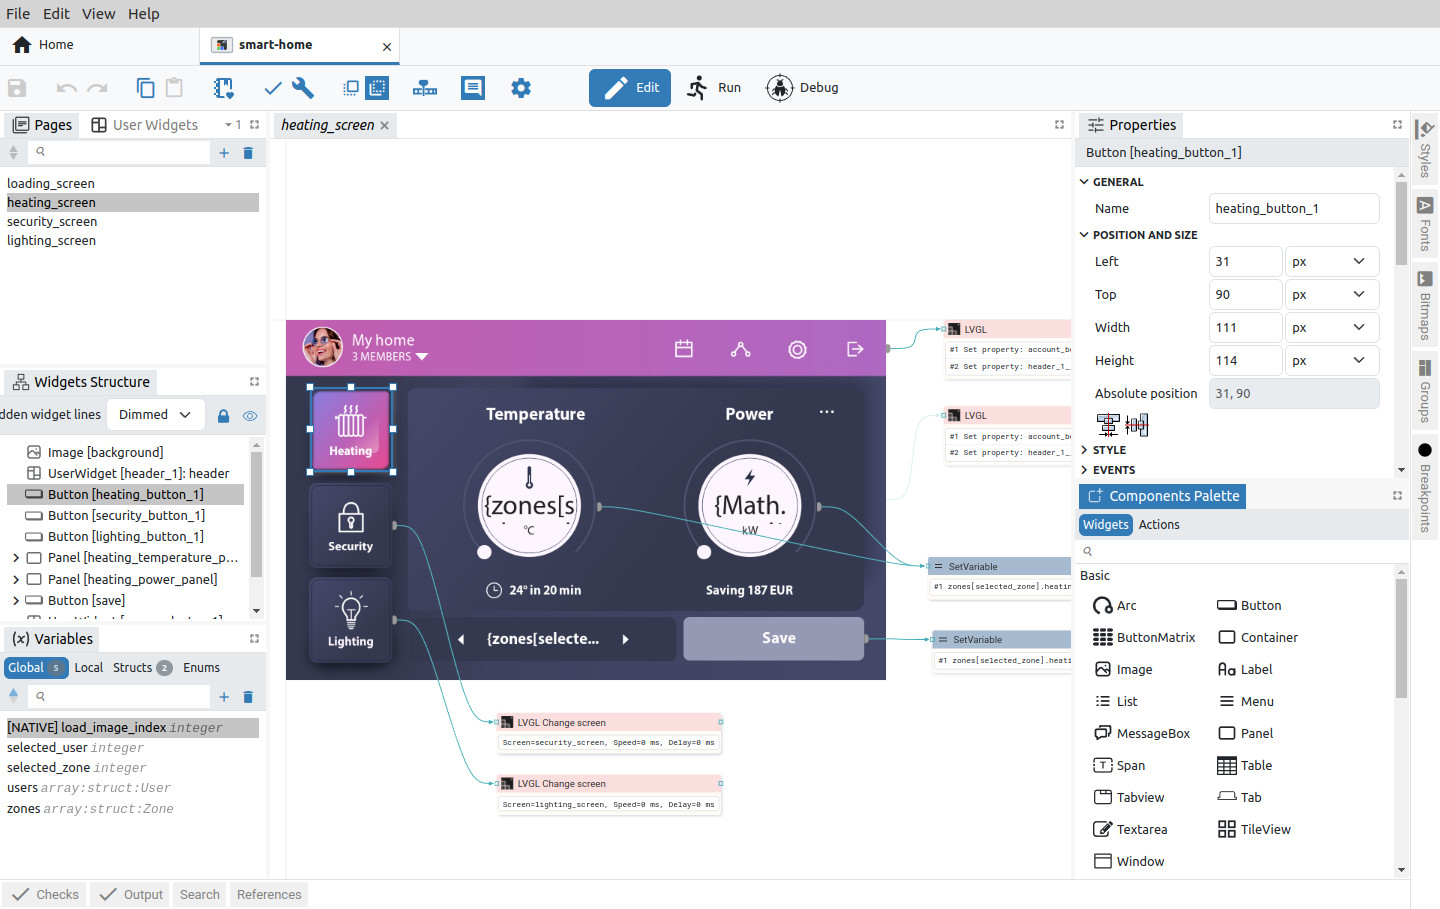Click the Save toolbar icon
This screenshot has height=909, width=1440.
point(17,88)
